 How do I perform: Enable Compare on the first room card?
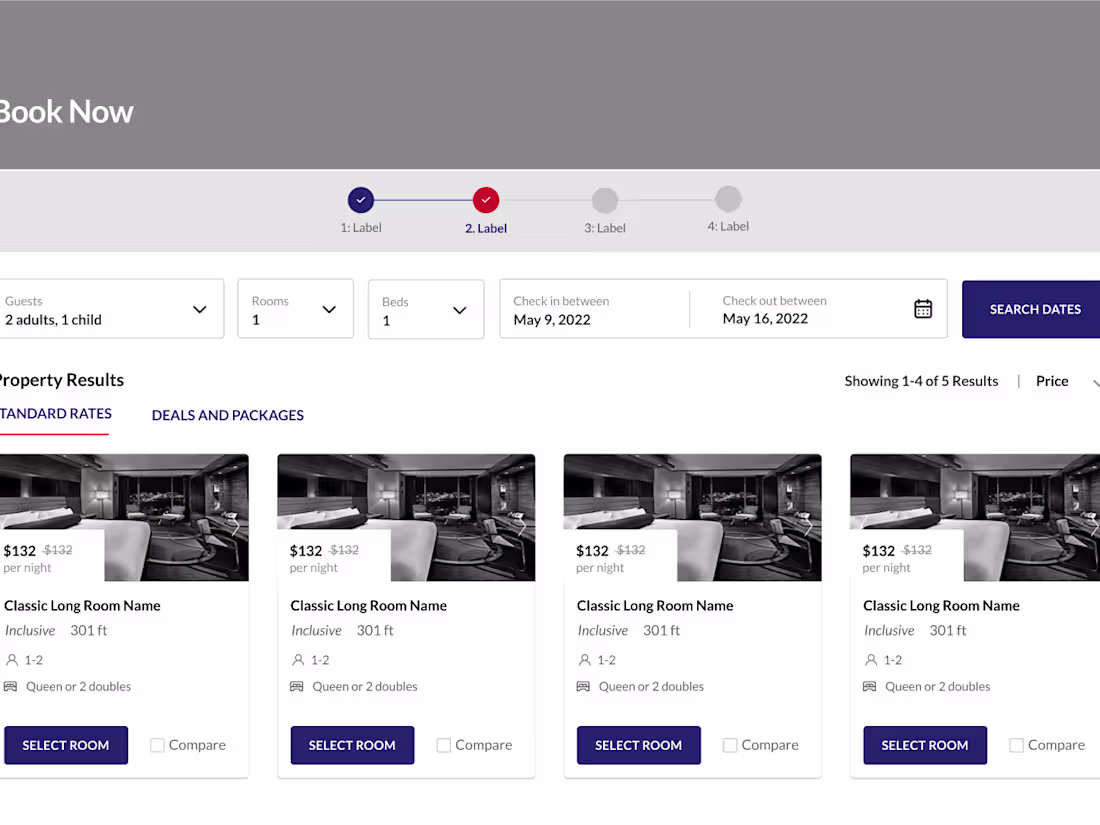click(x=157, y=745)
